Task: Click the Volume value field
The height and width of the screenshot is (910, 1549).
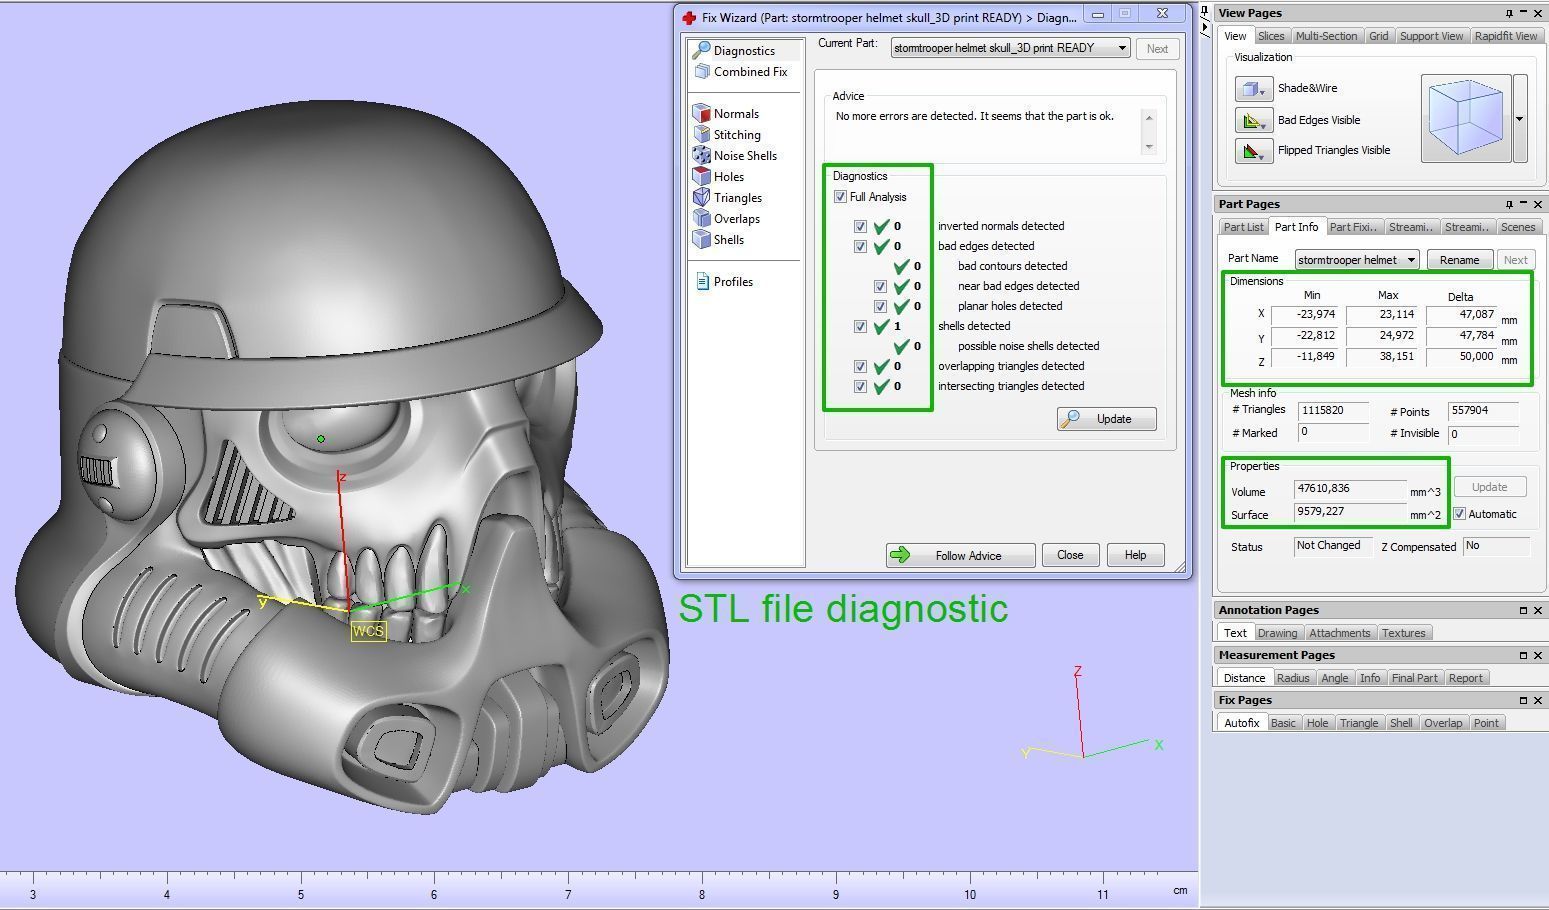Action: click(x=1349, y=490)
